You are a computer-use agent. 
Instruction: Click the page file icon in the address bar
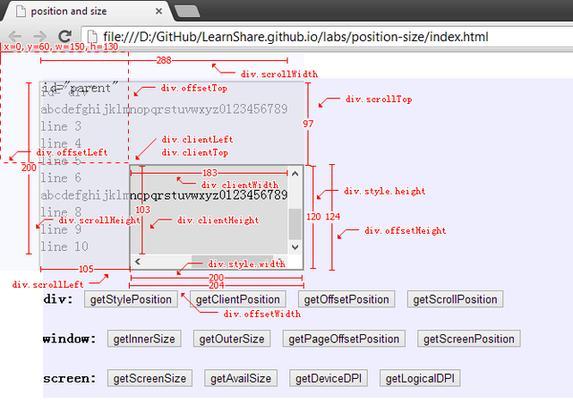pos(92,37)
